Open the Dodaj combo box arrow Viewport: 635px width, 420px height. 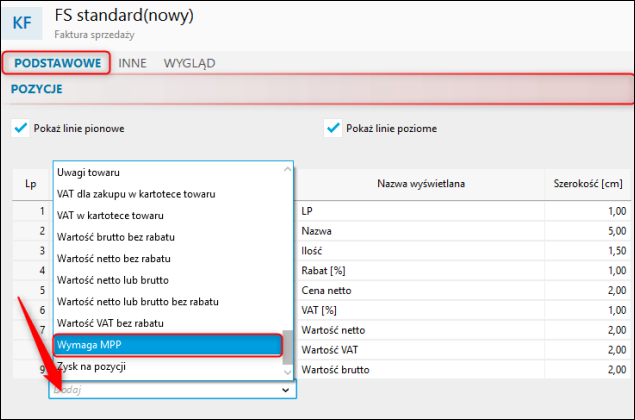(286, 390)
